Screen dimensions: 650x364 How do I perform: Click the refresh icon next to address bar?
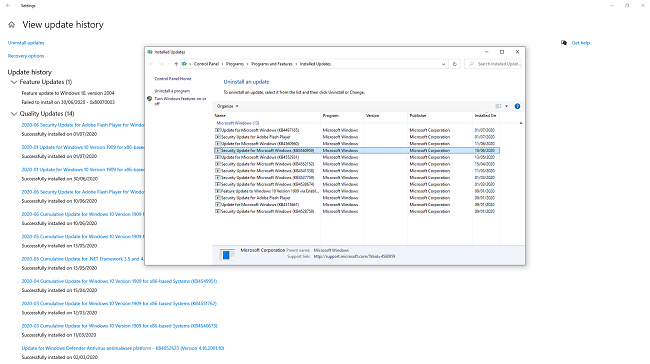(x=455, y=64)
